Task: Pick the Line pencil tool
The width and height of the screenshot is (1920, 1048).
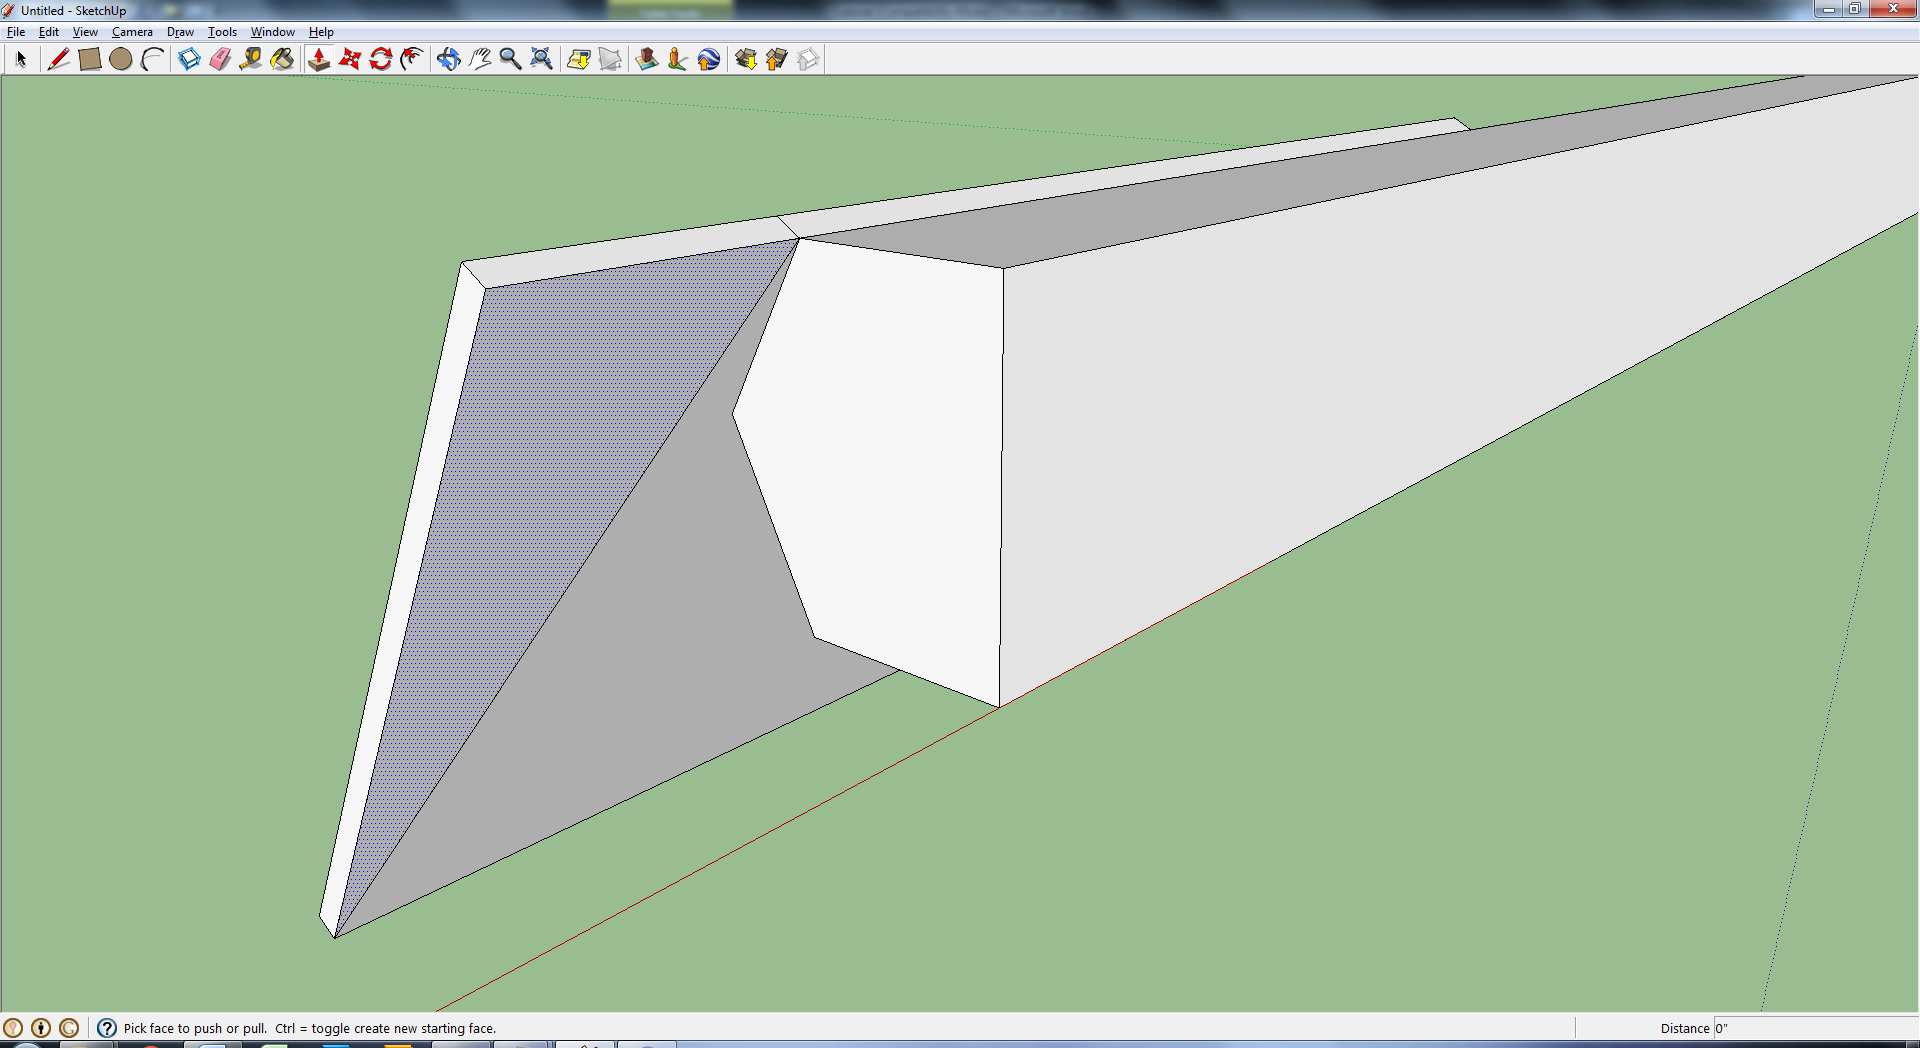Action: 59,59
